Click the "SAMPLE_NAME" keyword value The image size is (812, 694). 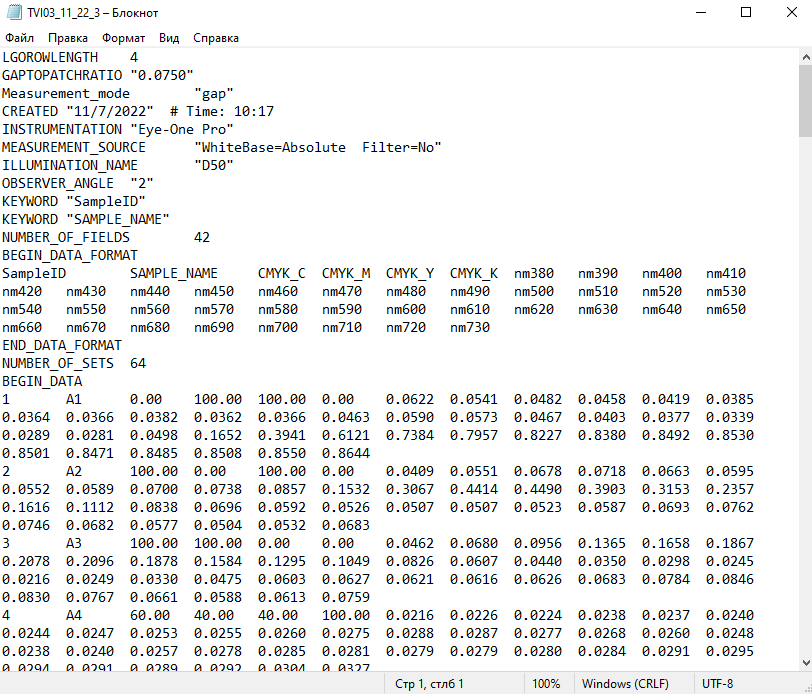point(118,219)
